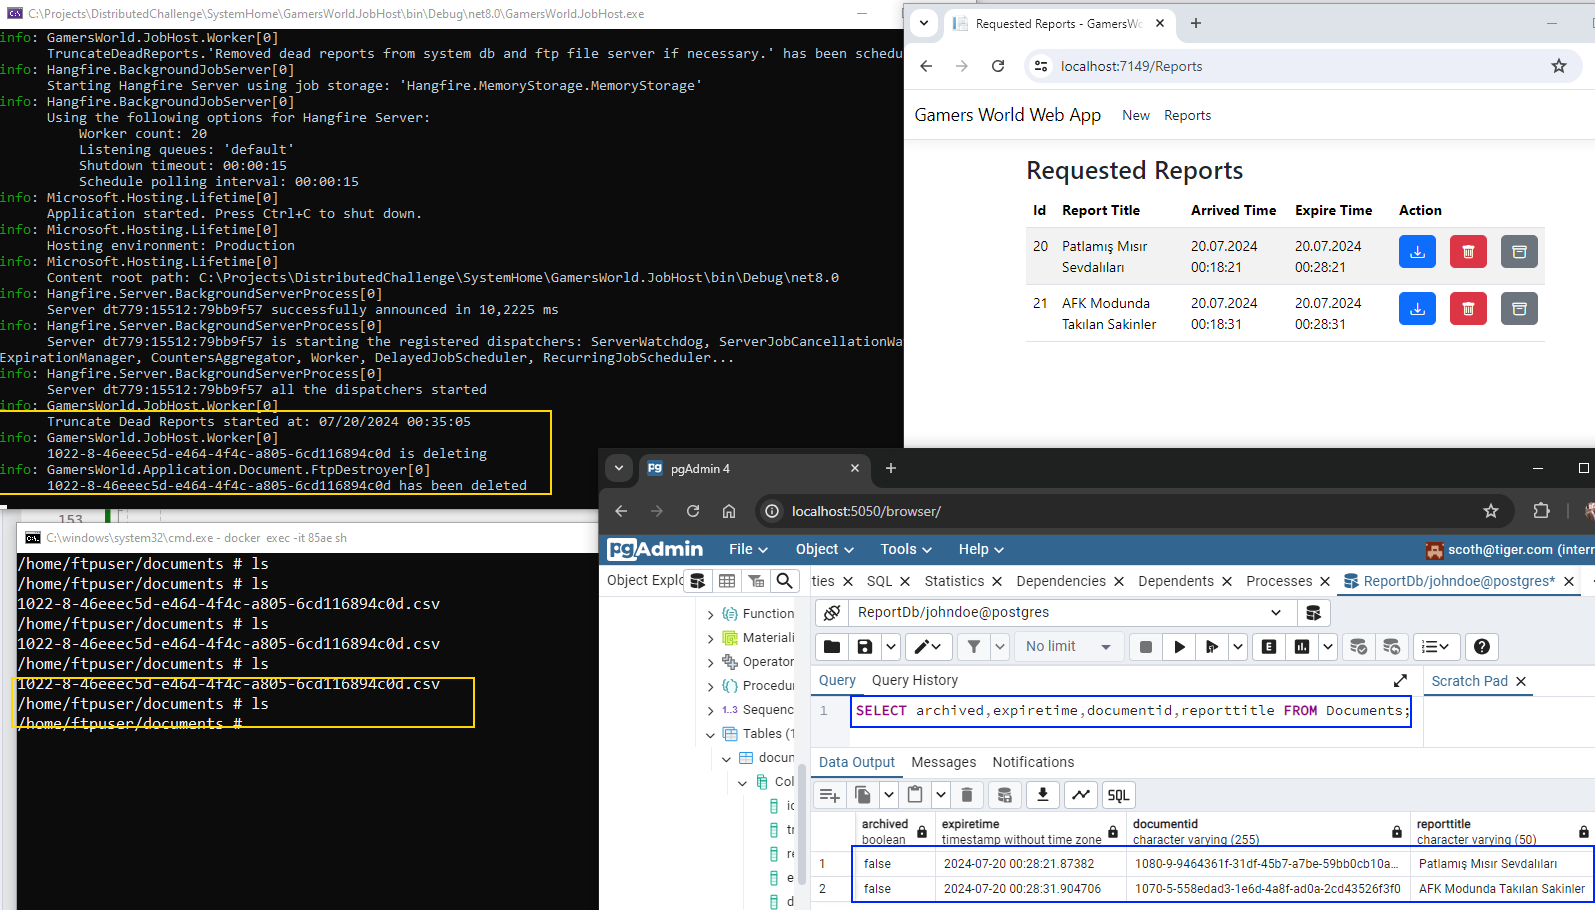Switch to the Dependencies tab in pgAdmin

point(1061,581)
